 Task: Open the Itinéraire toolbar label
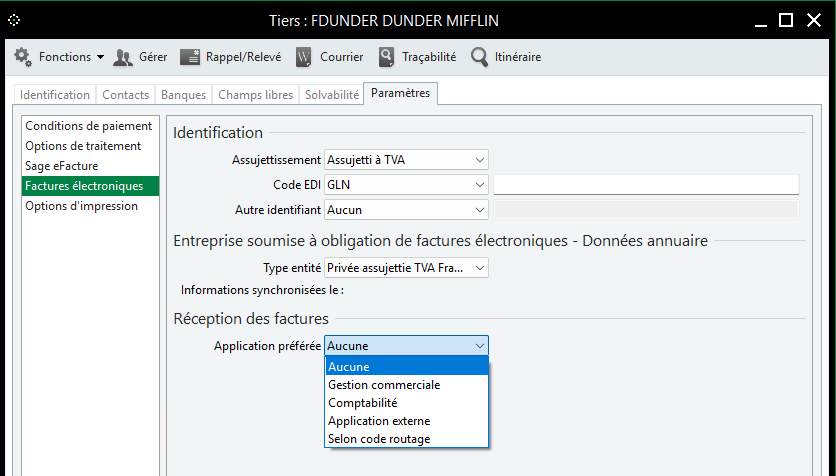518,57
